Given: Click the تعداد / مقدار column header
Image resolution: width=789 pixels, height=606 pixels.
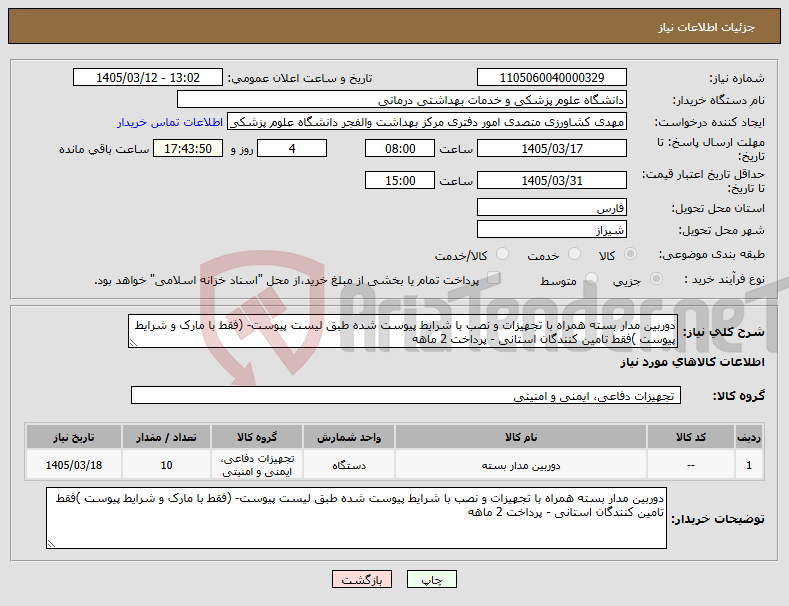Looking at the screenshot, I should click(x=167, y=437).
